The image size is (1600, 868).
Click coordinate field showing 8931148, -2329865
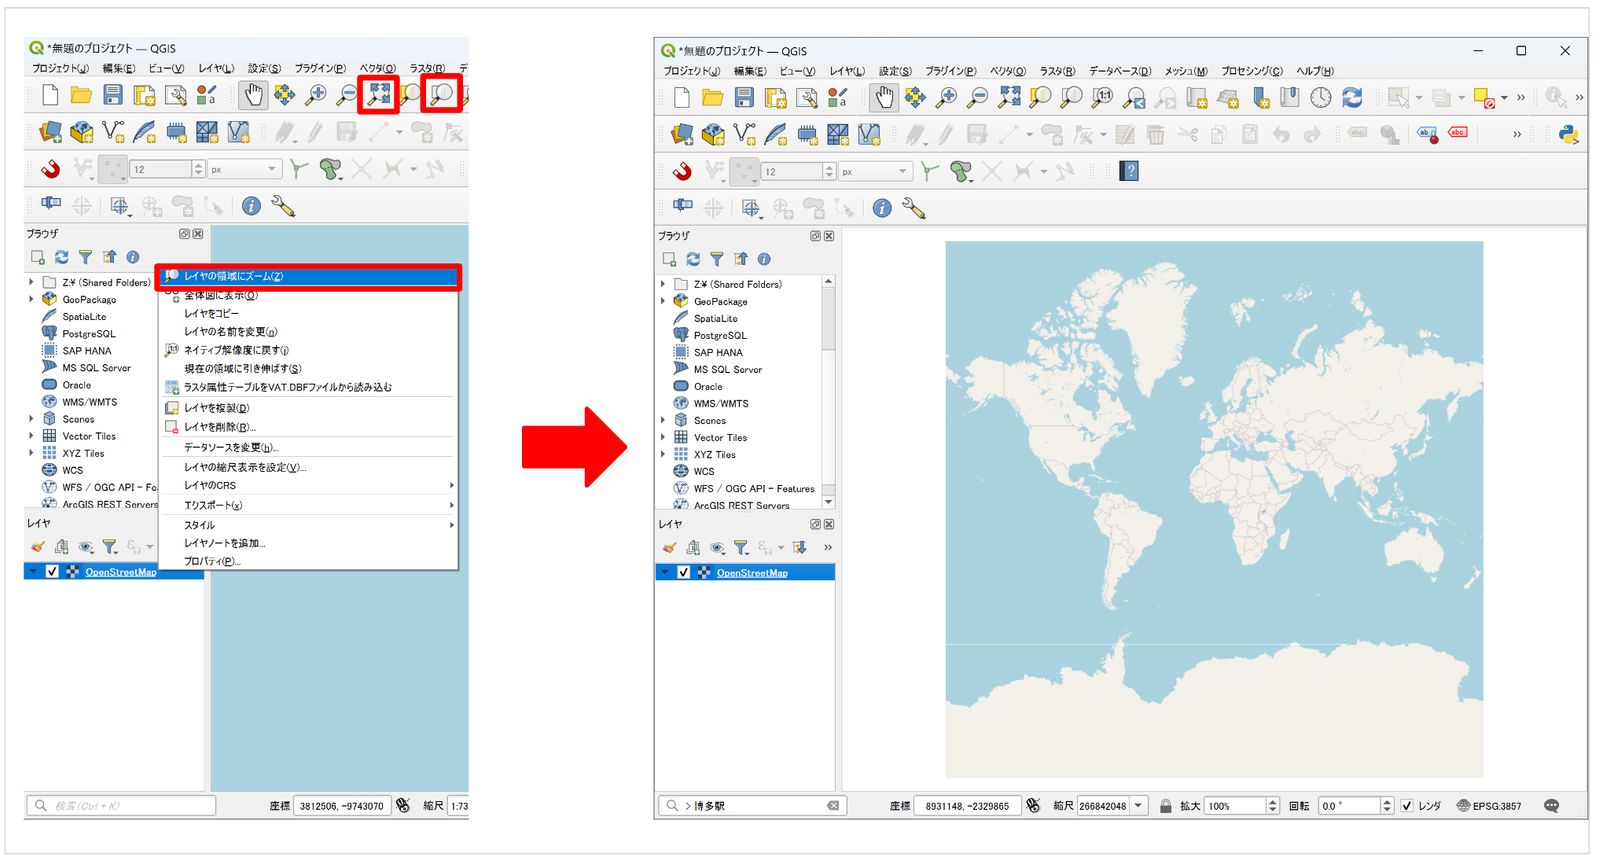(x=967, y=806)
